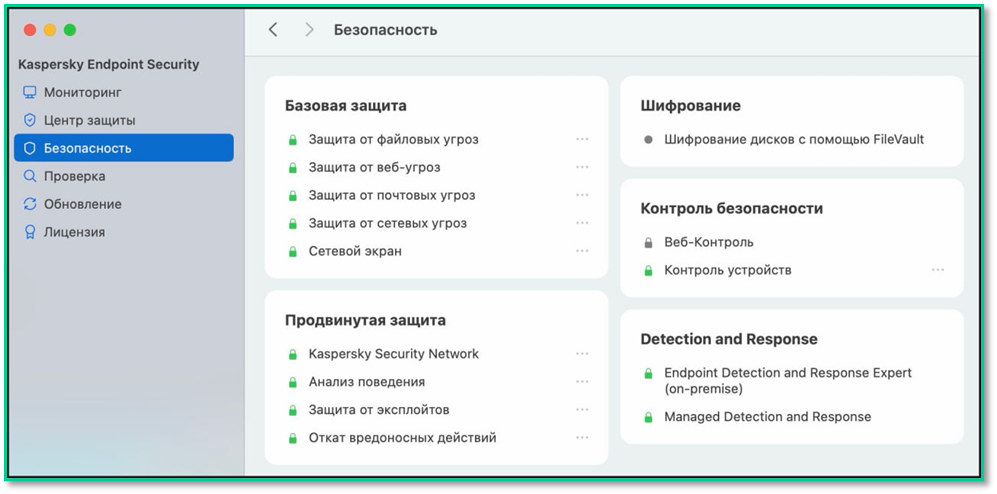Click lock icon beside Защита от веб-угроз
Screen dimensions: 997x494
click(x=292, y=168)
